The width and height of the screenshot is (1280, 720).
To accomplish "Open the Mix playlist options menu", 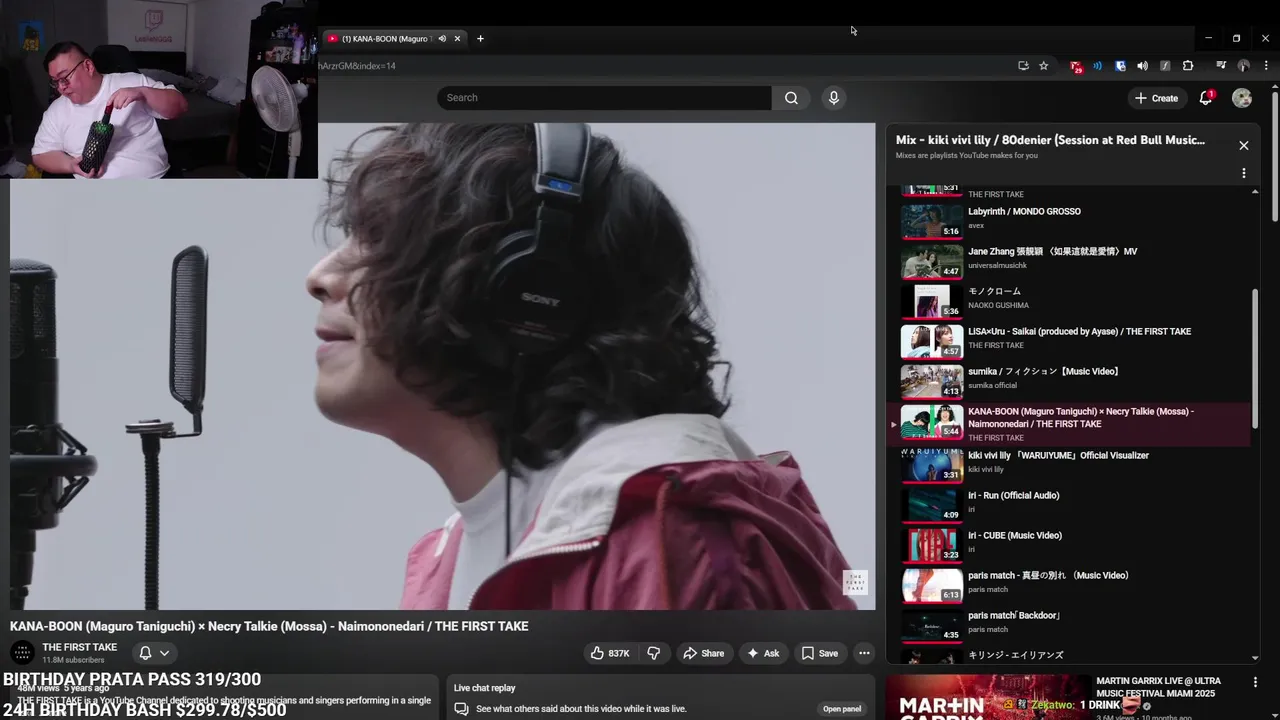I will pos(1244,173).
